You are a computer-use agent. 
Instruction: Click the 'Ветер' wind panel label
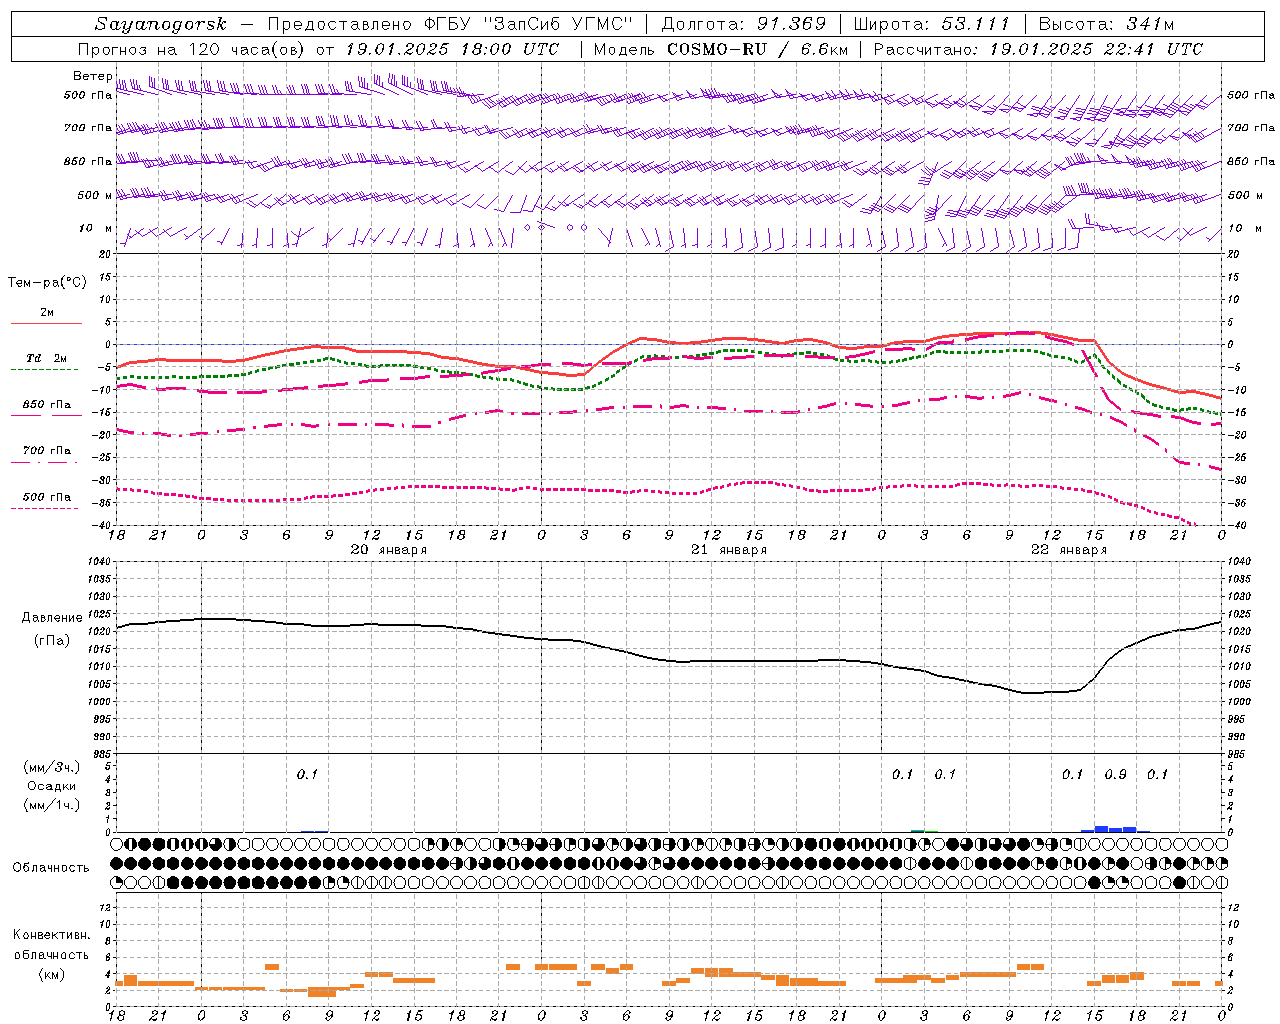pos(93,76)
